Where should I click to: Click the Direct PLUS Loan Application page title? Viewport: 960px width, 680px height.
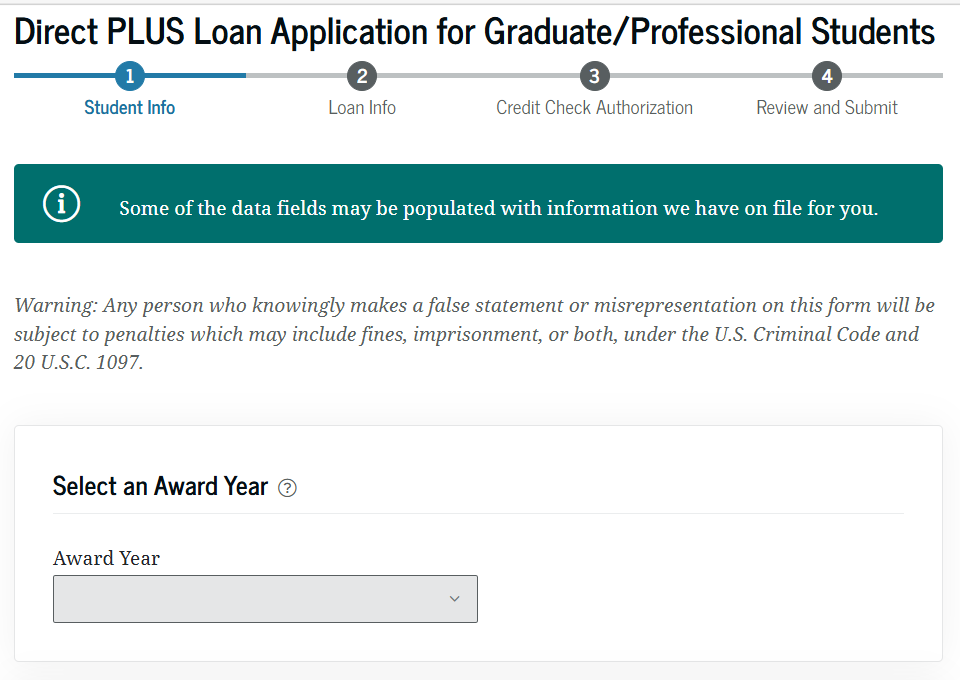tap(475, 32)
